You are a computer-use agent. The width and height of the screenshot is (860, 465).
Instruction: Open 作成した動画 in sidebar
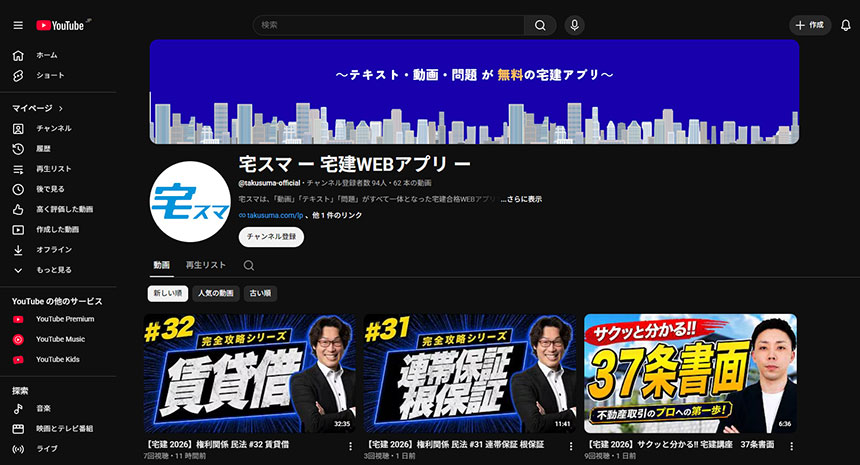58,230
